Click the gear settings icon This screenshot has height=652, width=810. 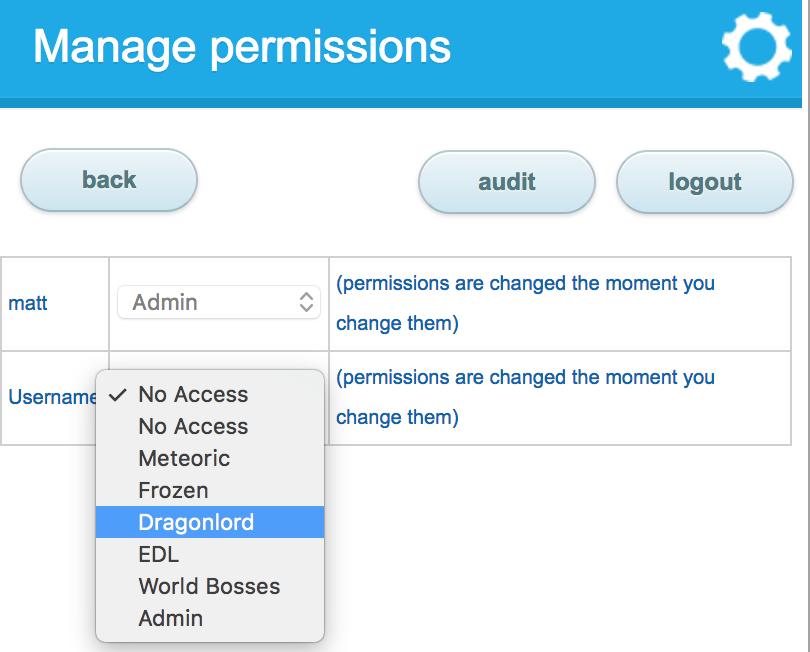pos(756,46)
